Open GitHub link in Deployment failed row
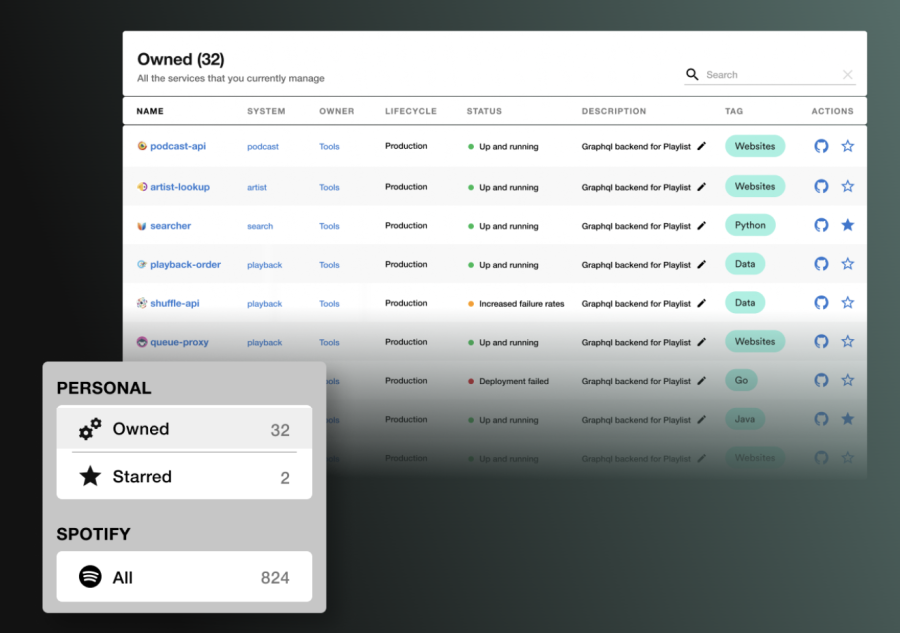The width and height of the screenshot is (900, 633). point(821,380)
